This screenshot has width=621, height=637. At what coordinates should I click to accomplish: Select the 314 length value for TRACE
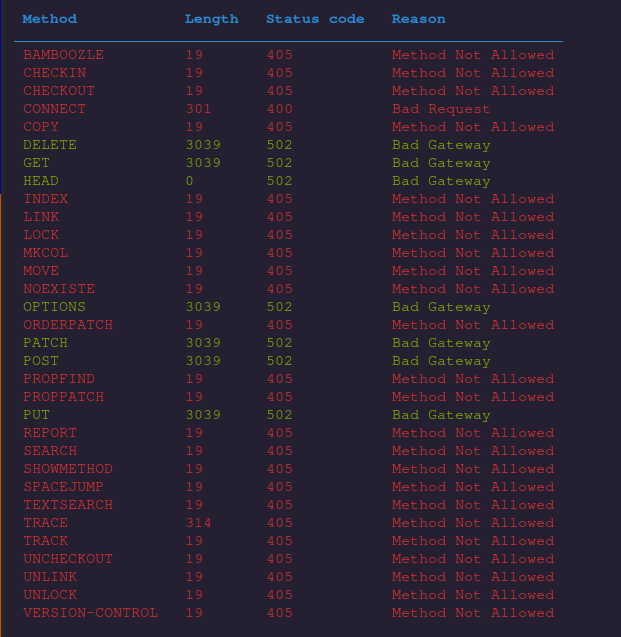pyautogui.click(x=198, y=523)
